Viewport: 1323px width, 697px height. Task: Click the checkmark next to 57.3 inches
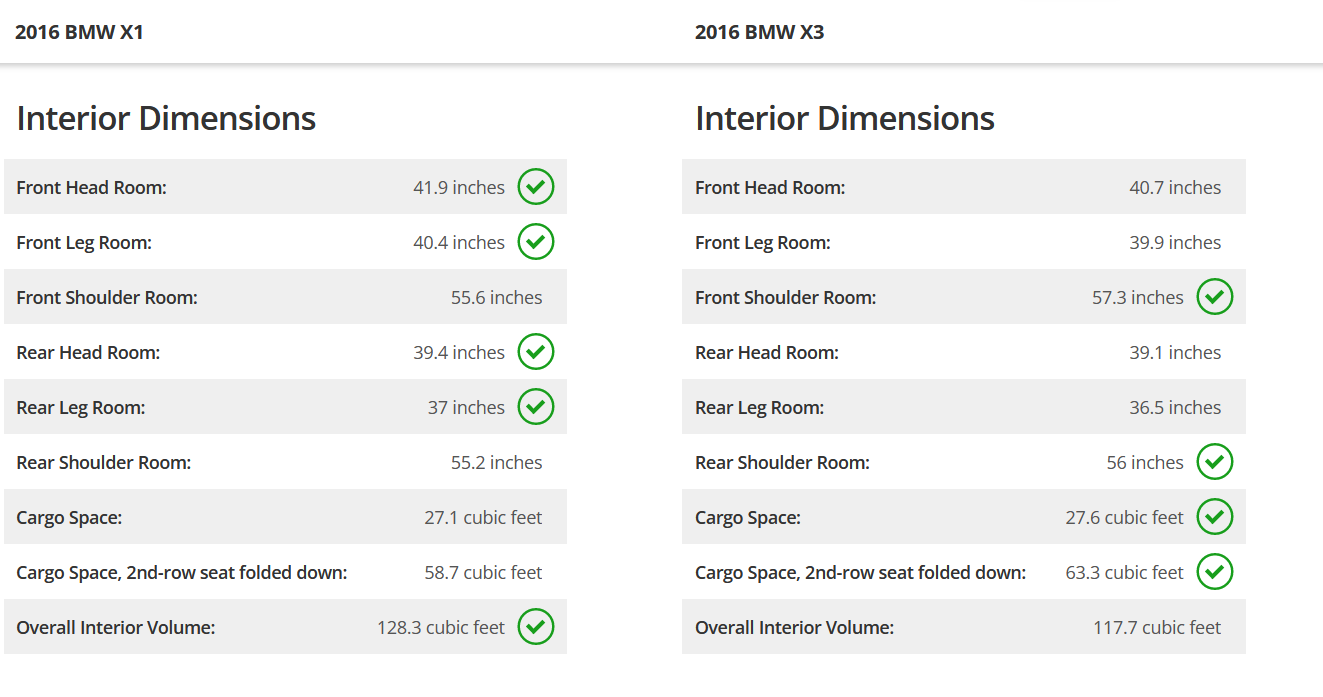coord(1215,297)
